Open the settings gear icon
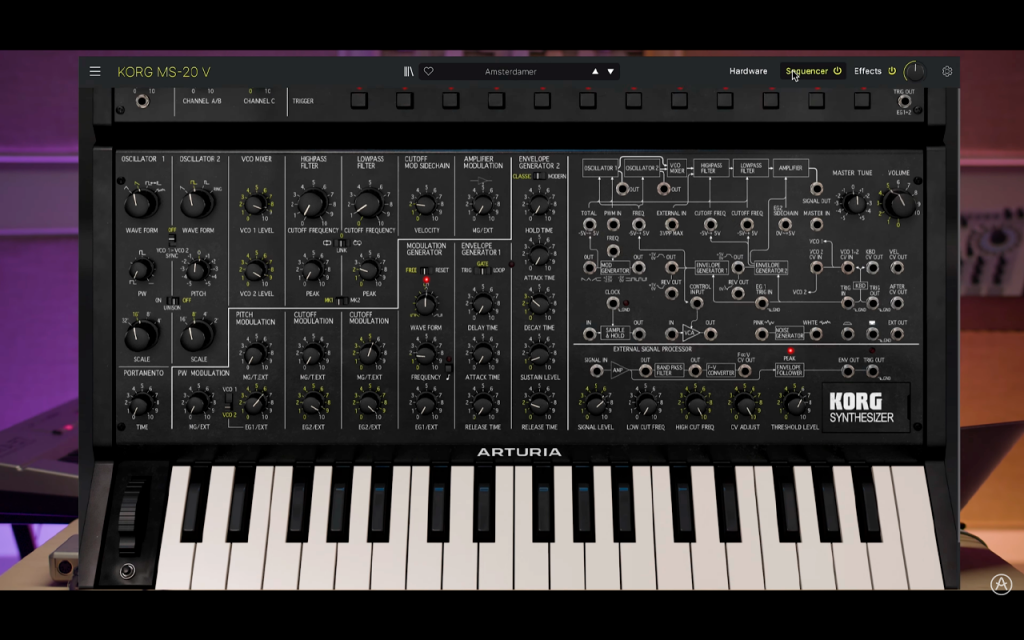The image size is (1024, 640). click(947, 71)
